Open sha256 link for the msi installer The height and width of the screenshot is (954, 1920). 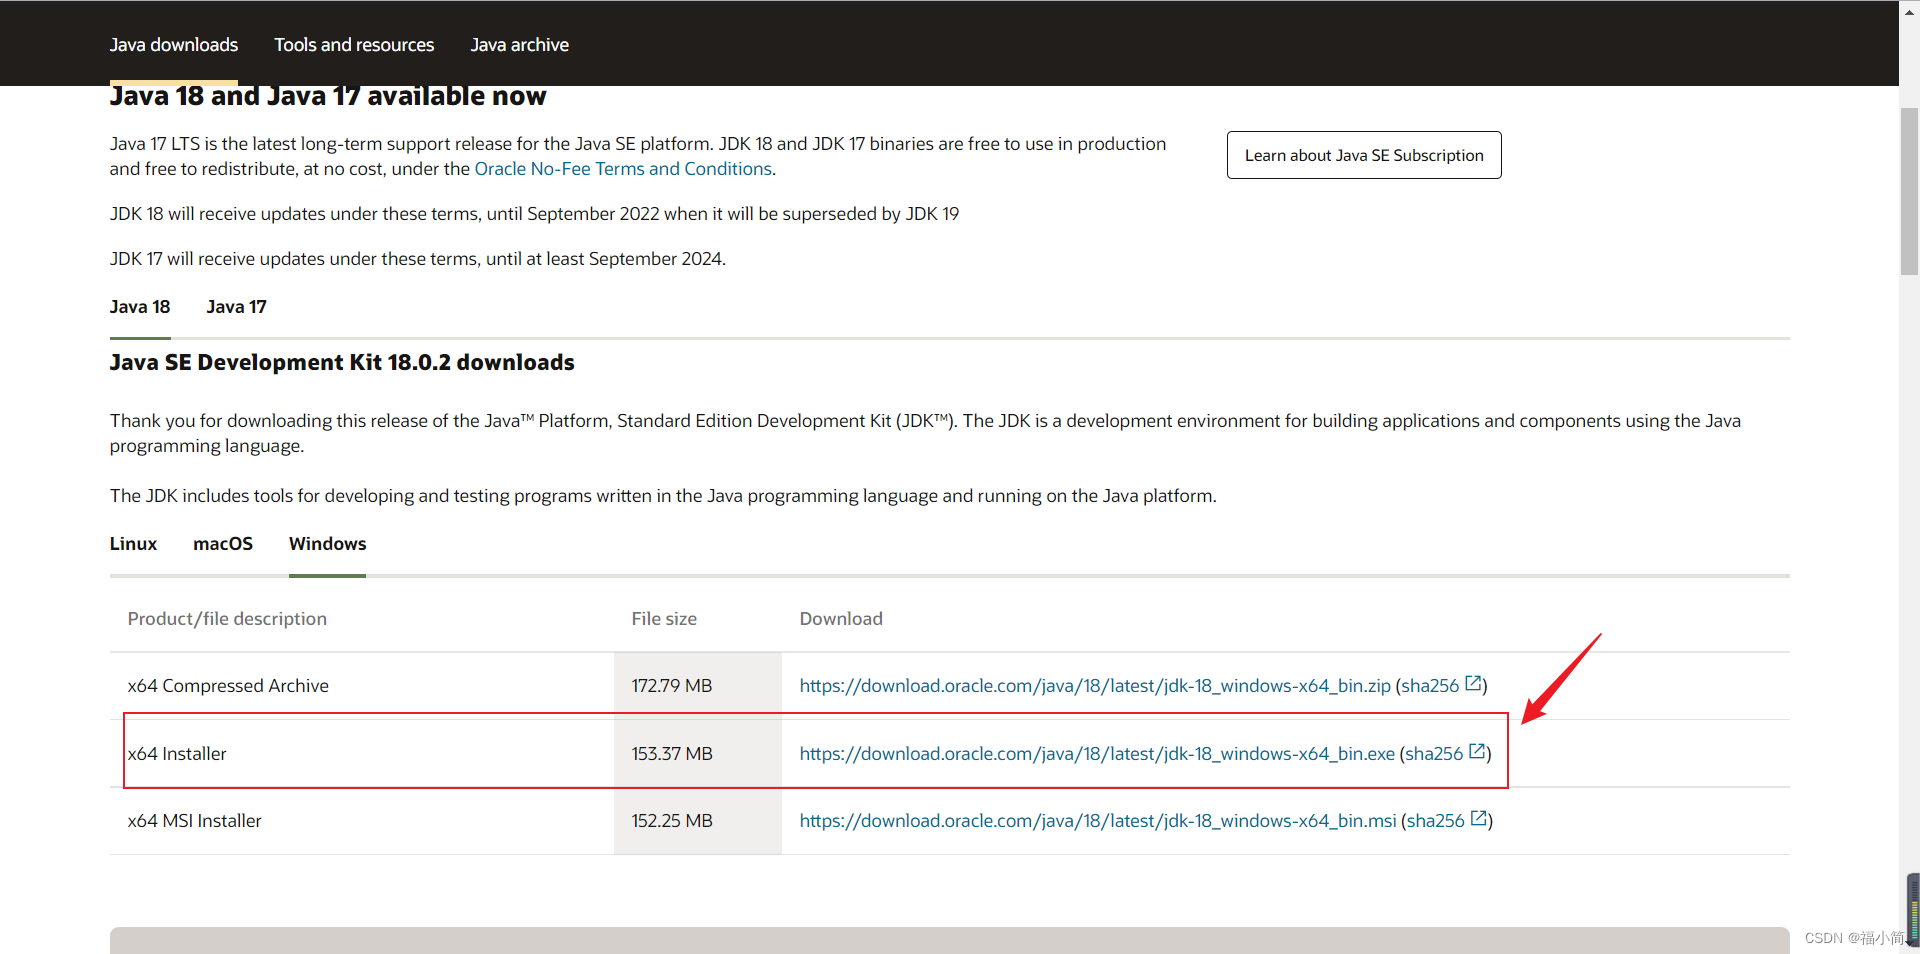[1436, 821]
